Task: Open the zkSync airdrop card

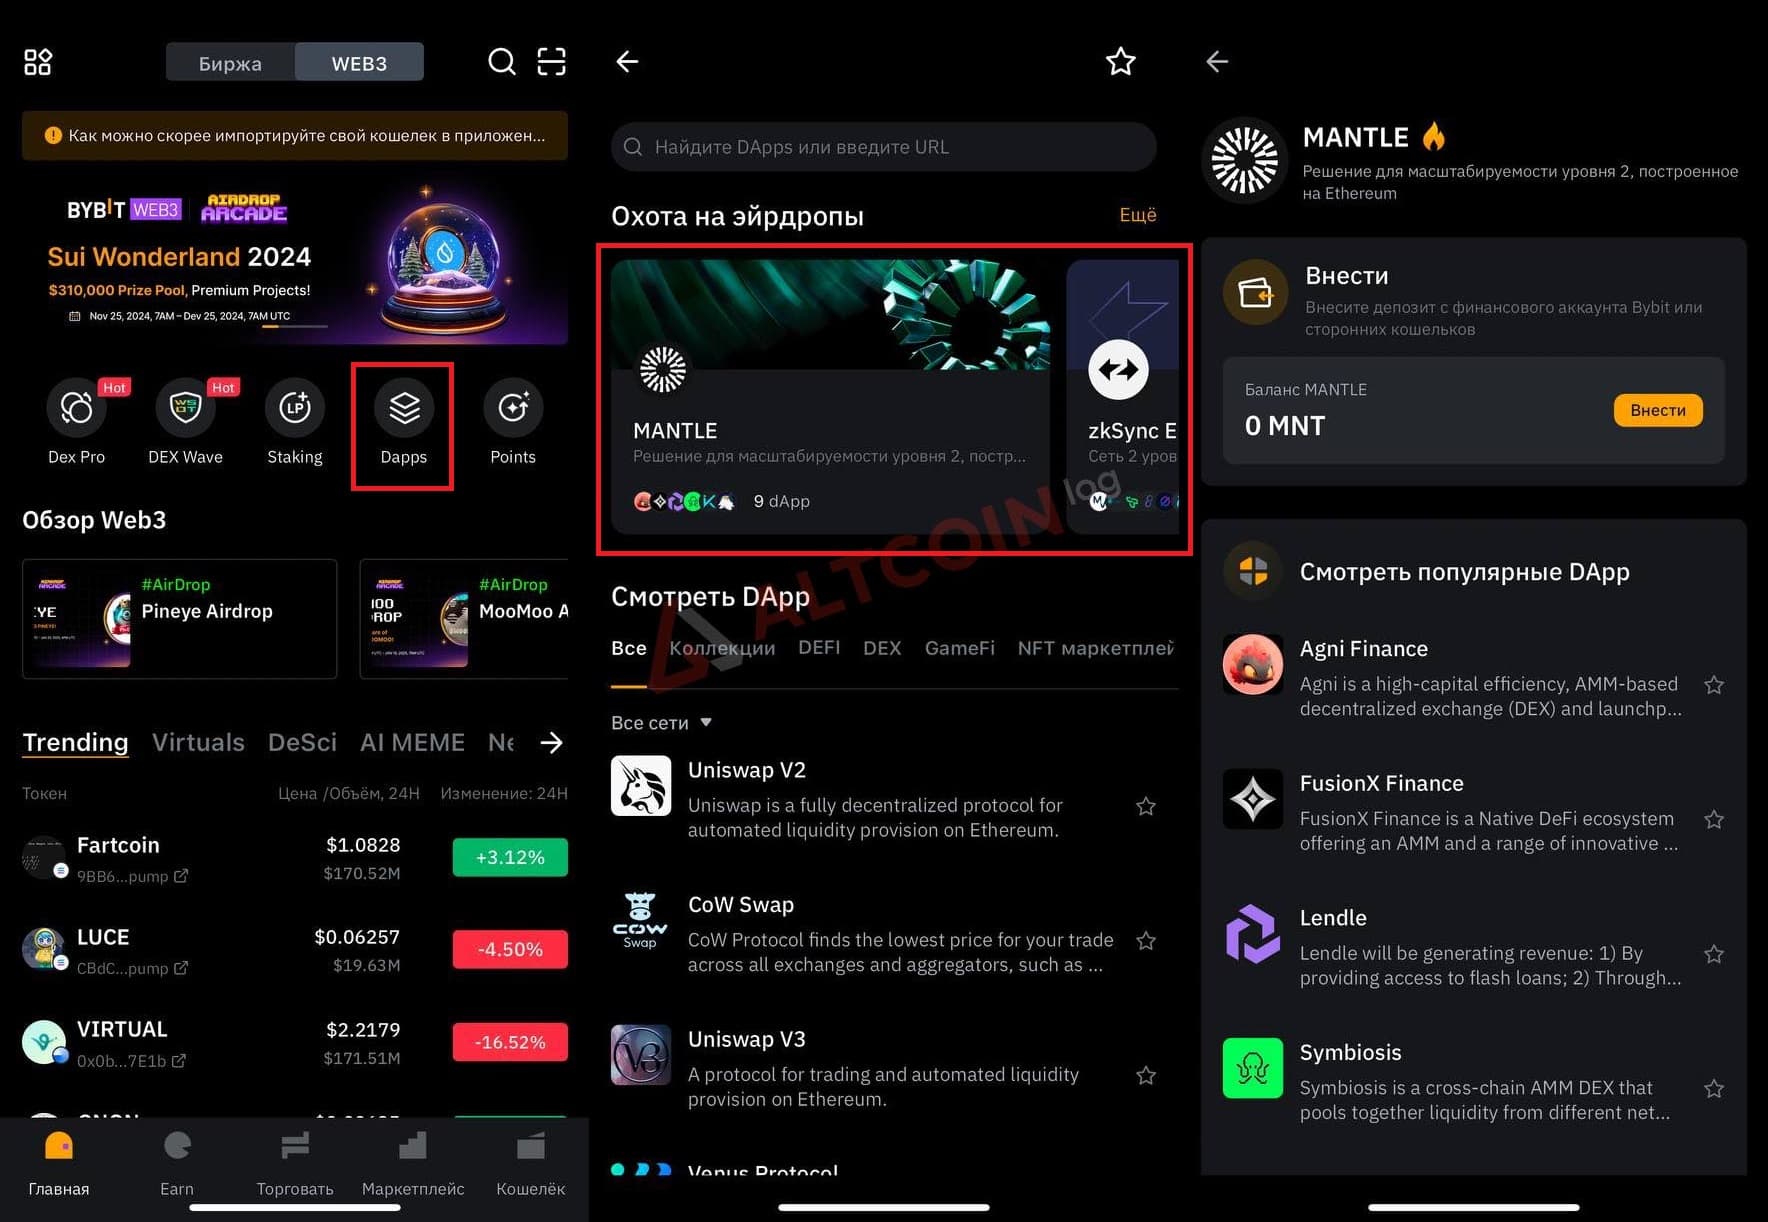Action: (x=1123, y=396)
